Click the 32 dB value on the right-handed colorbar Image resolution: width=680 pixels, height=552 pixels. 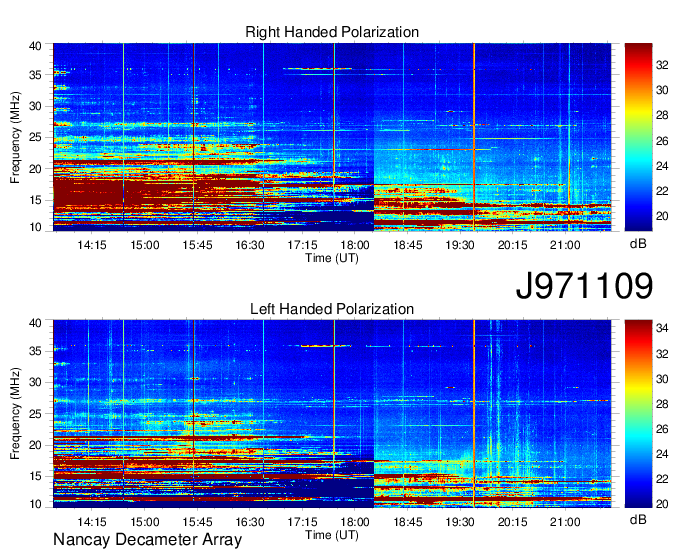point(662,65)
